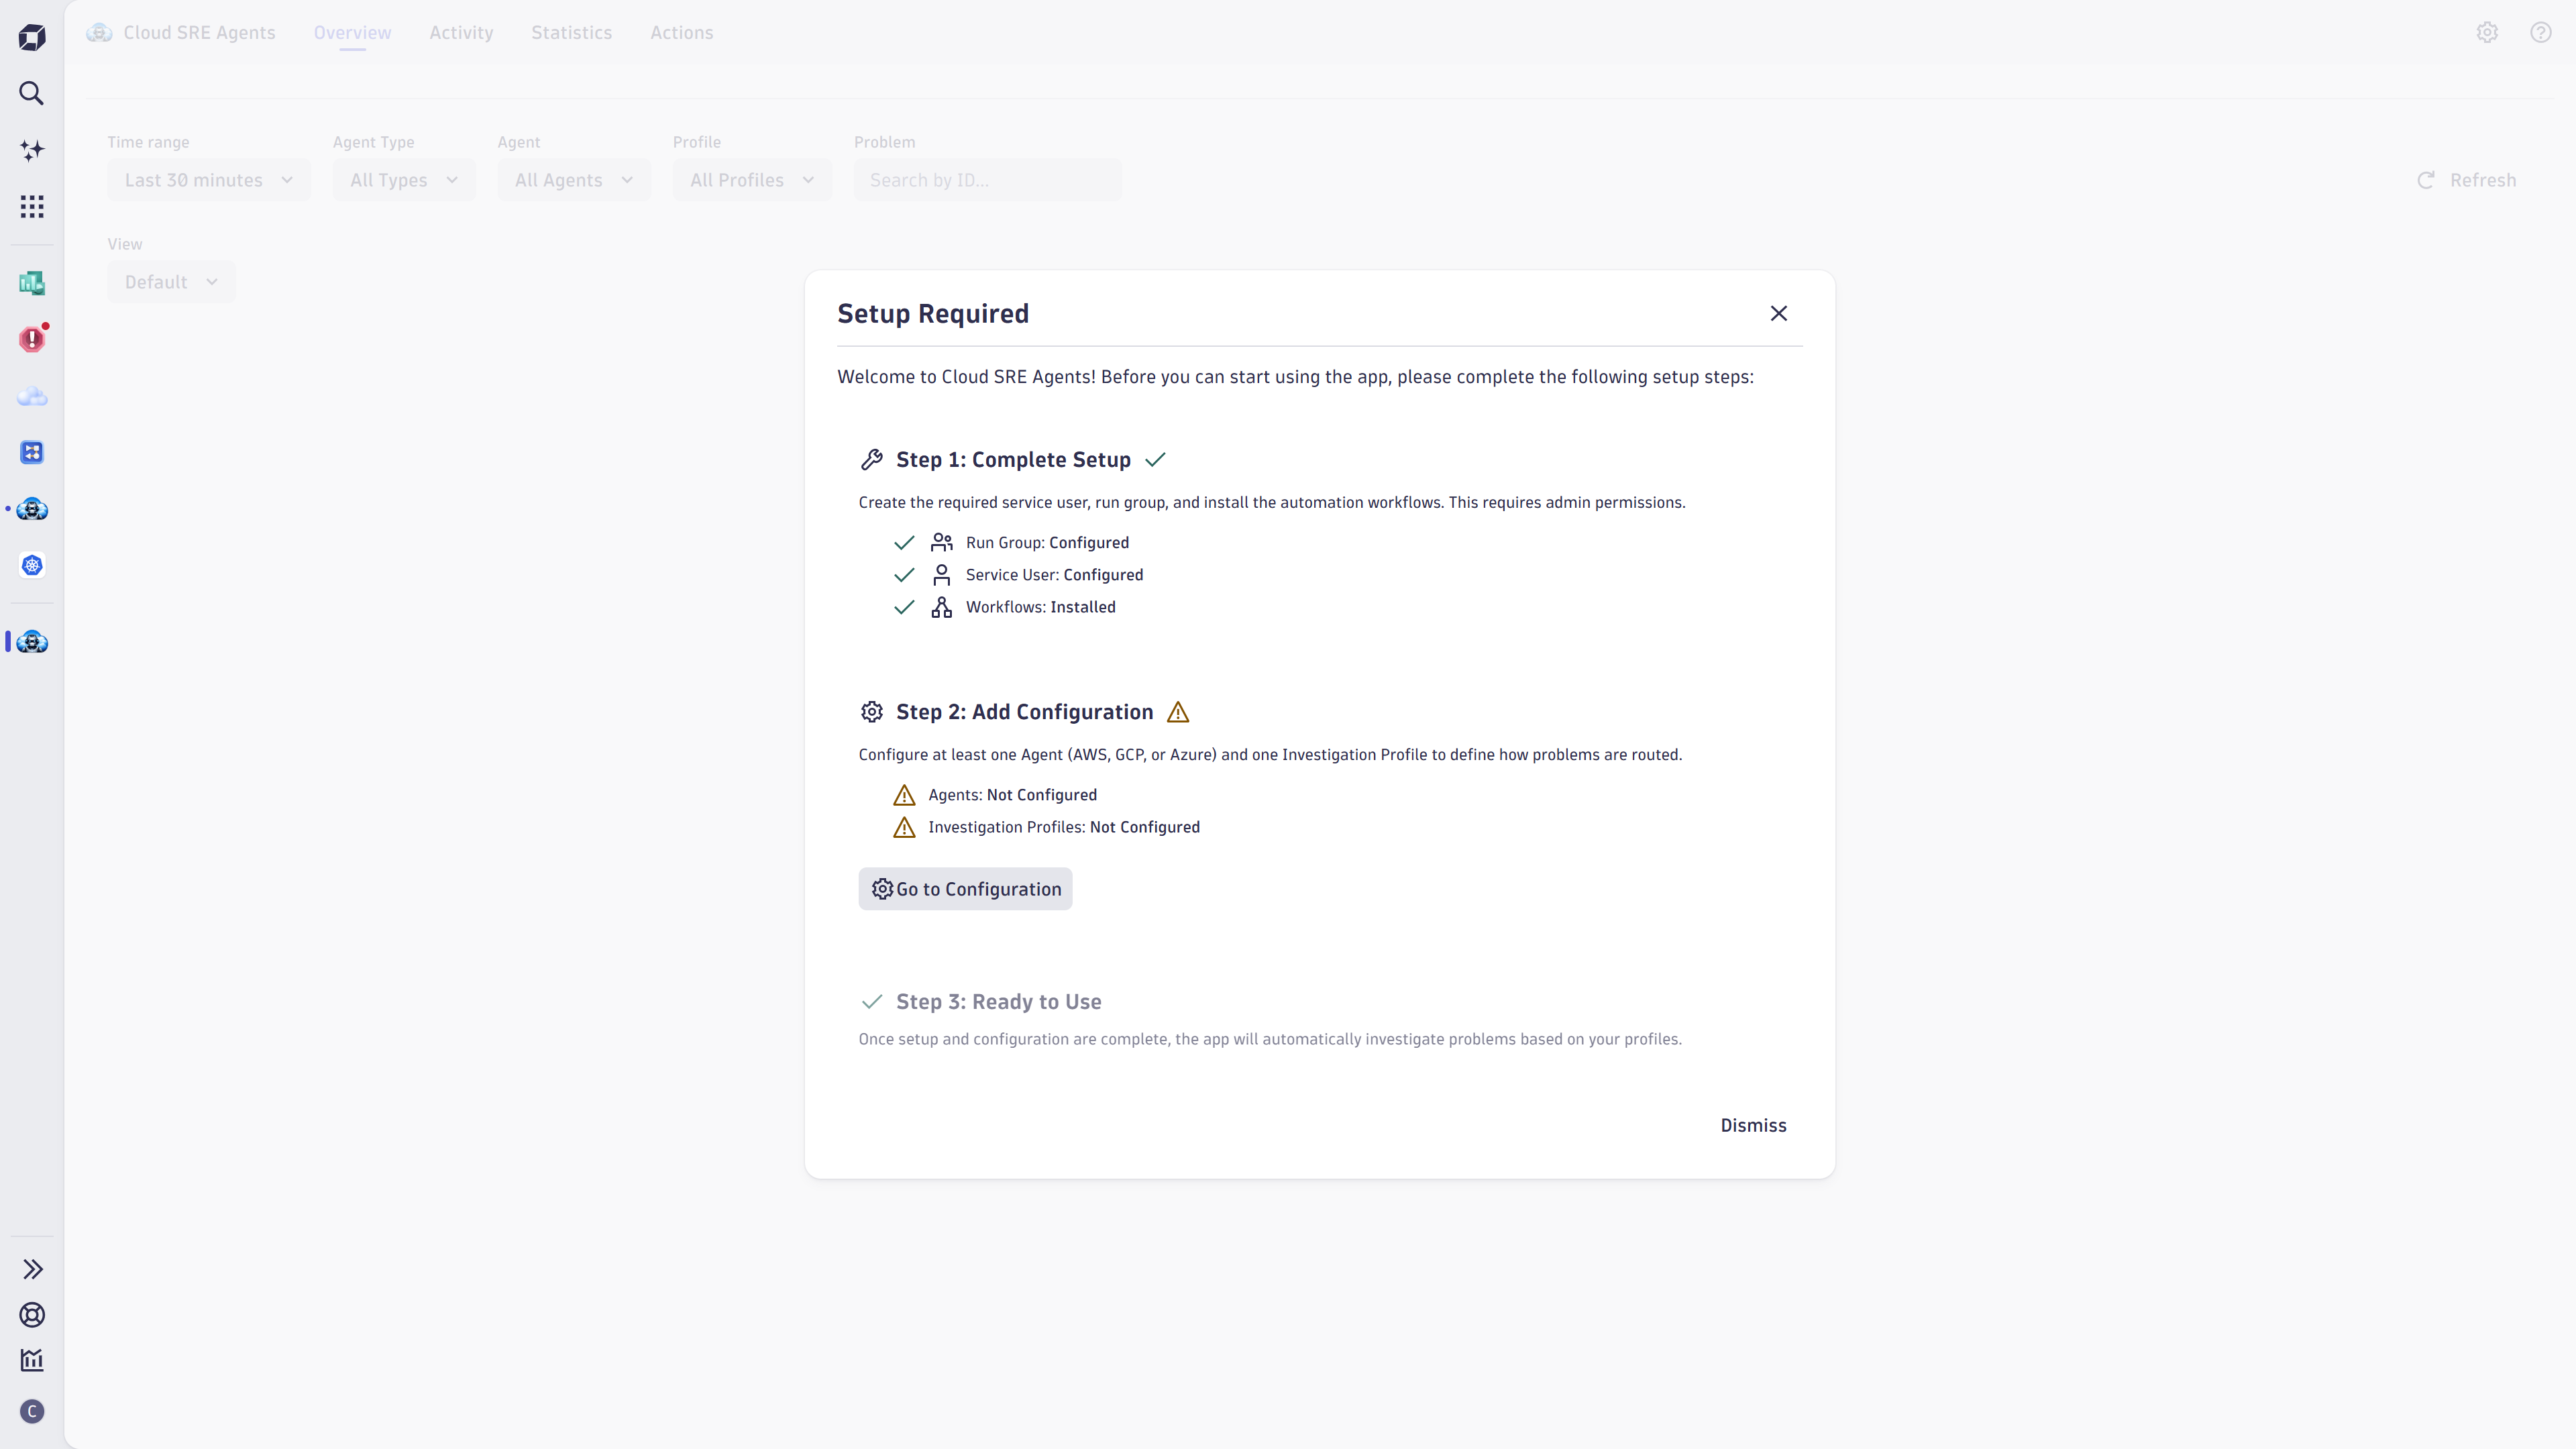Screen dimensions: 2576x1449
Task: Click Go to Configuration button
Action: click(965, 889)
